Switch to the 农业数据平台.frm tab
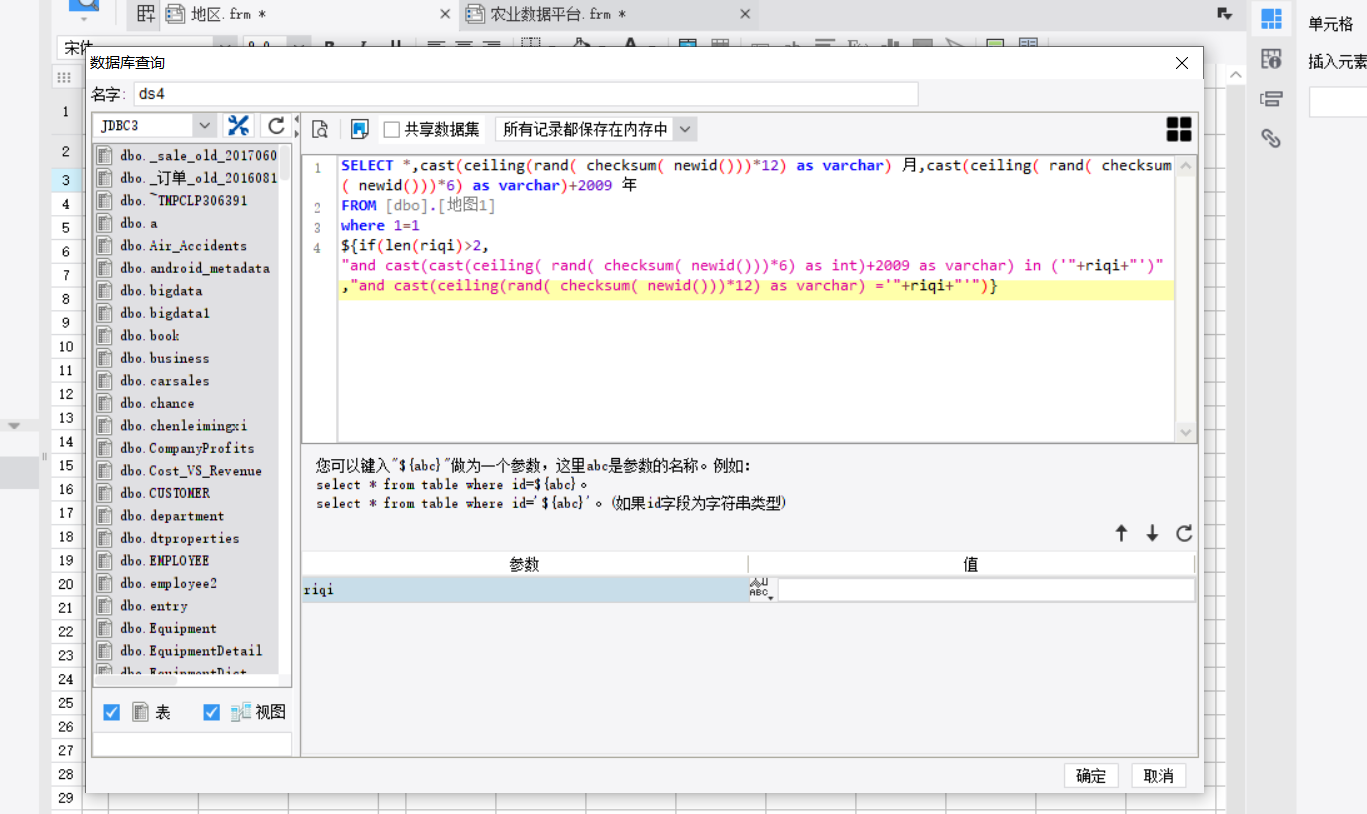Viewport: 1367px width, 814px height. point(558,14)
